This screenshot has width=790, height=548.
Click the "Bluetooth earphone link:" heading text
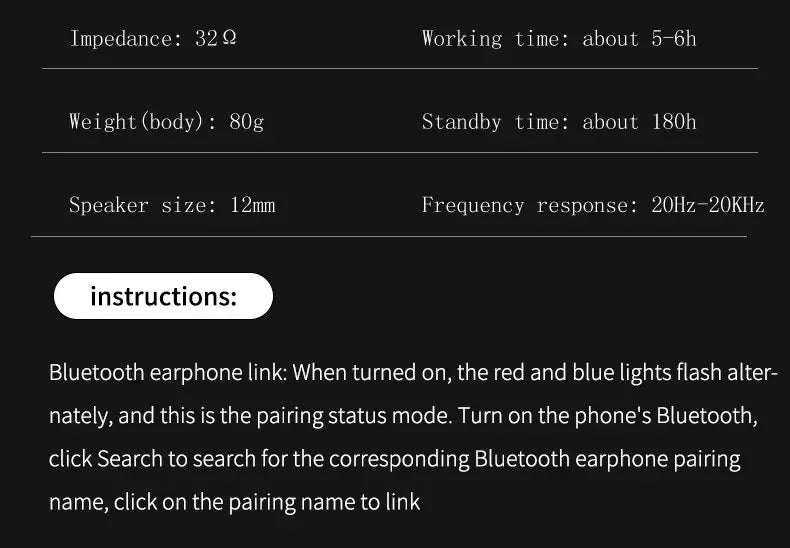(168, 373)
